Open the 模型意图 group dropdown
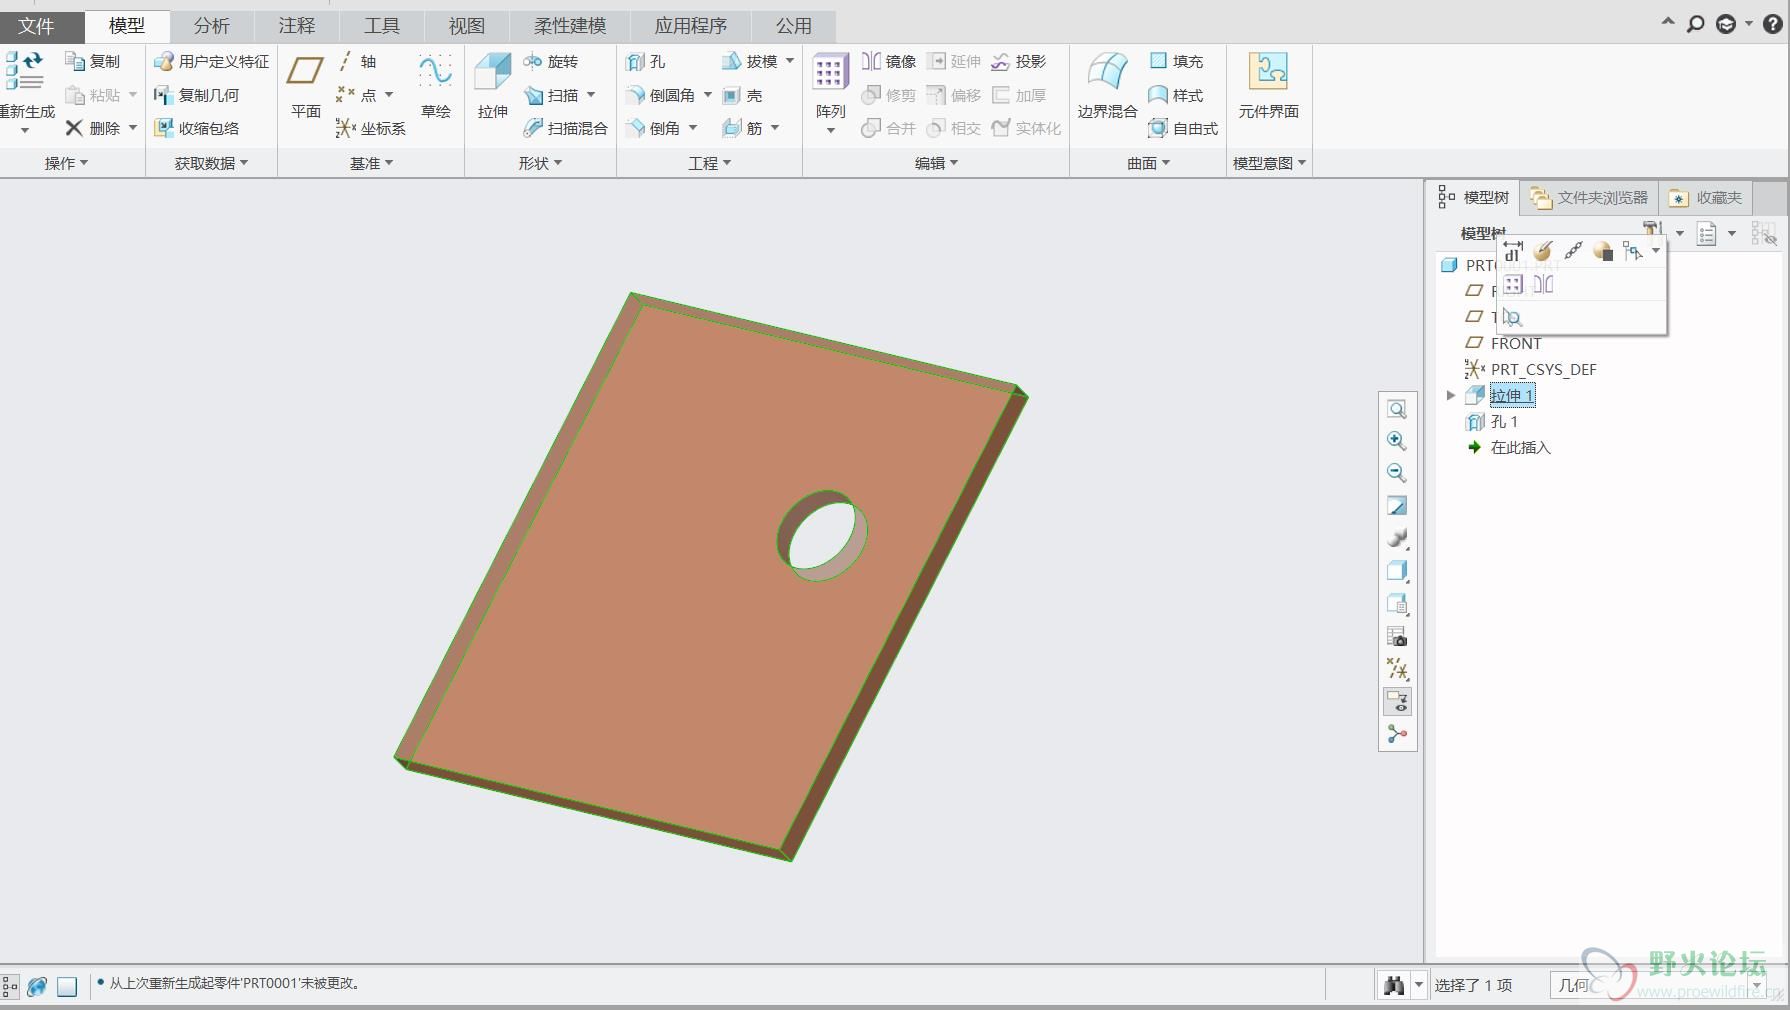The height and width of the screenshot is (1010, 1790). [x=1269, y=163]
